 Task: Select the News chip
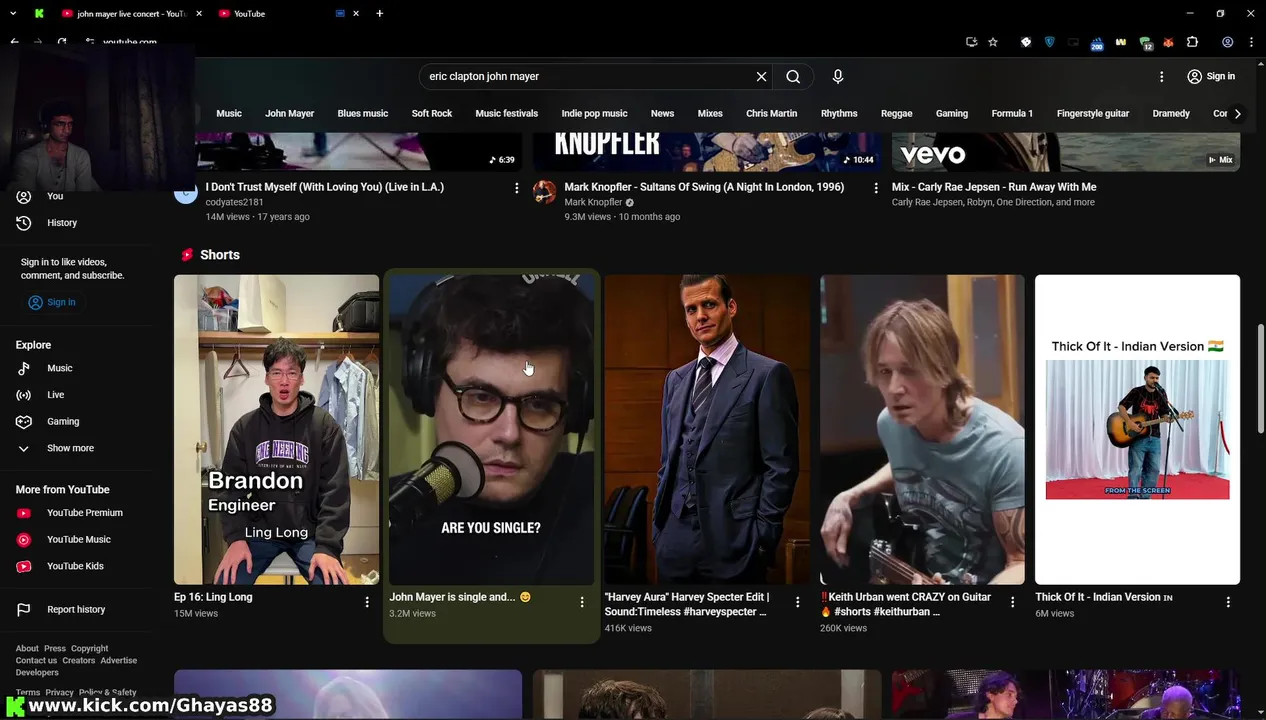662,113
